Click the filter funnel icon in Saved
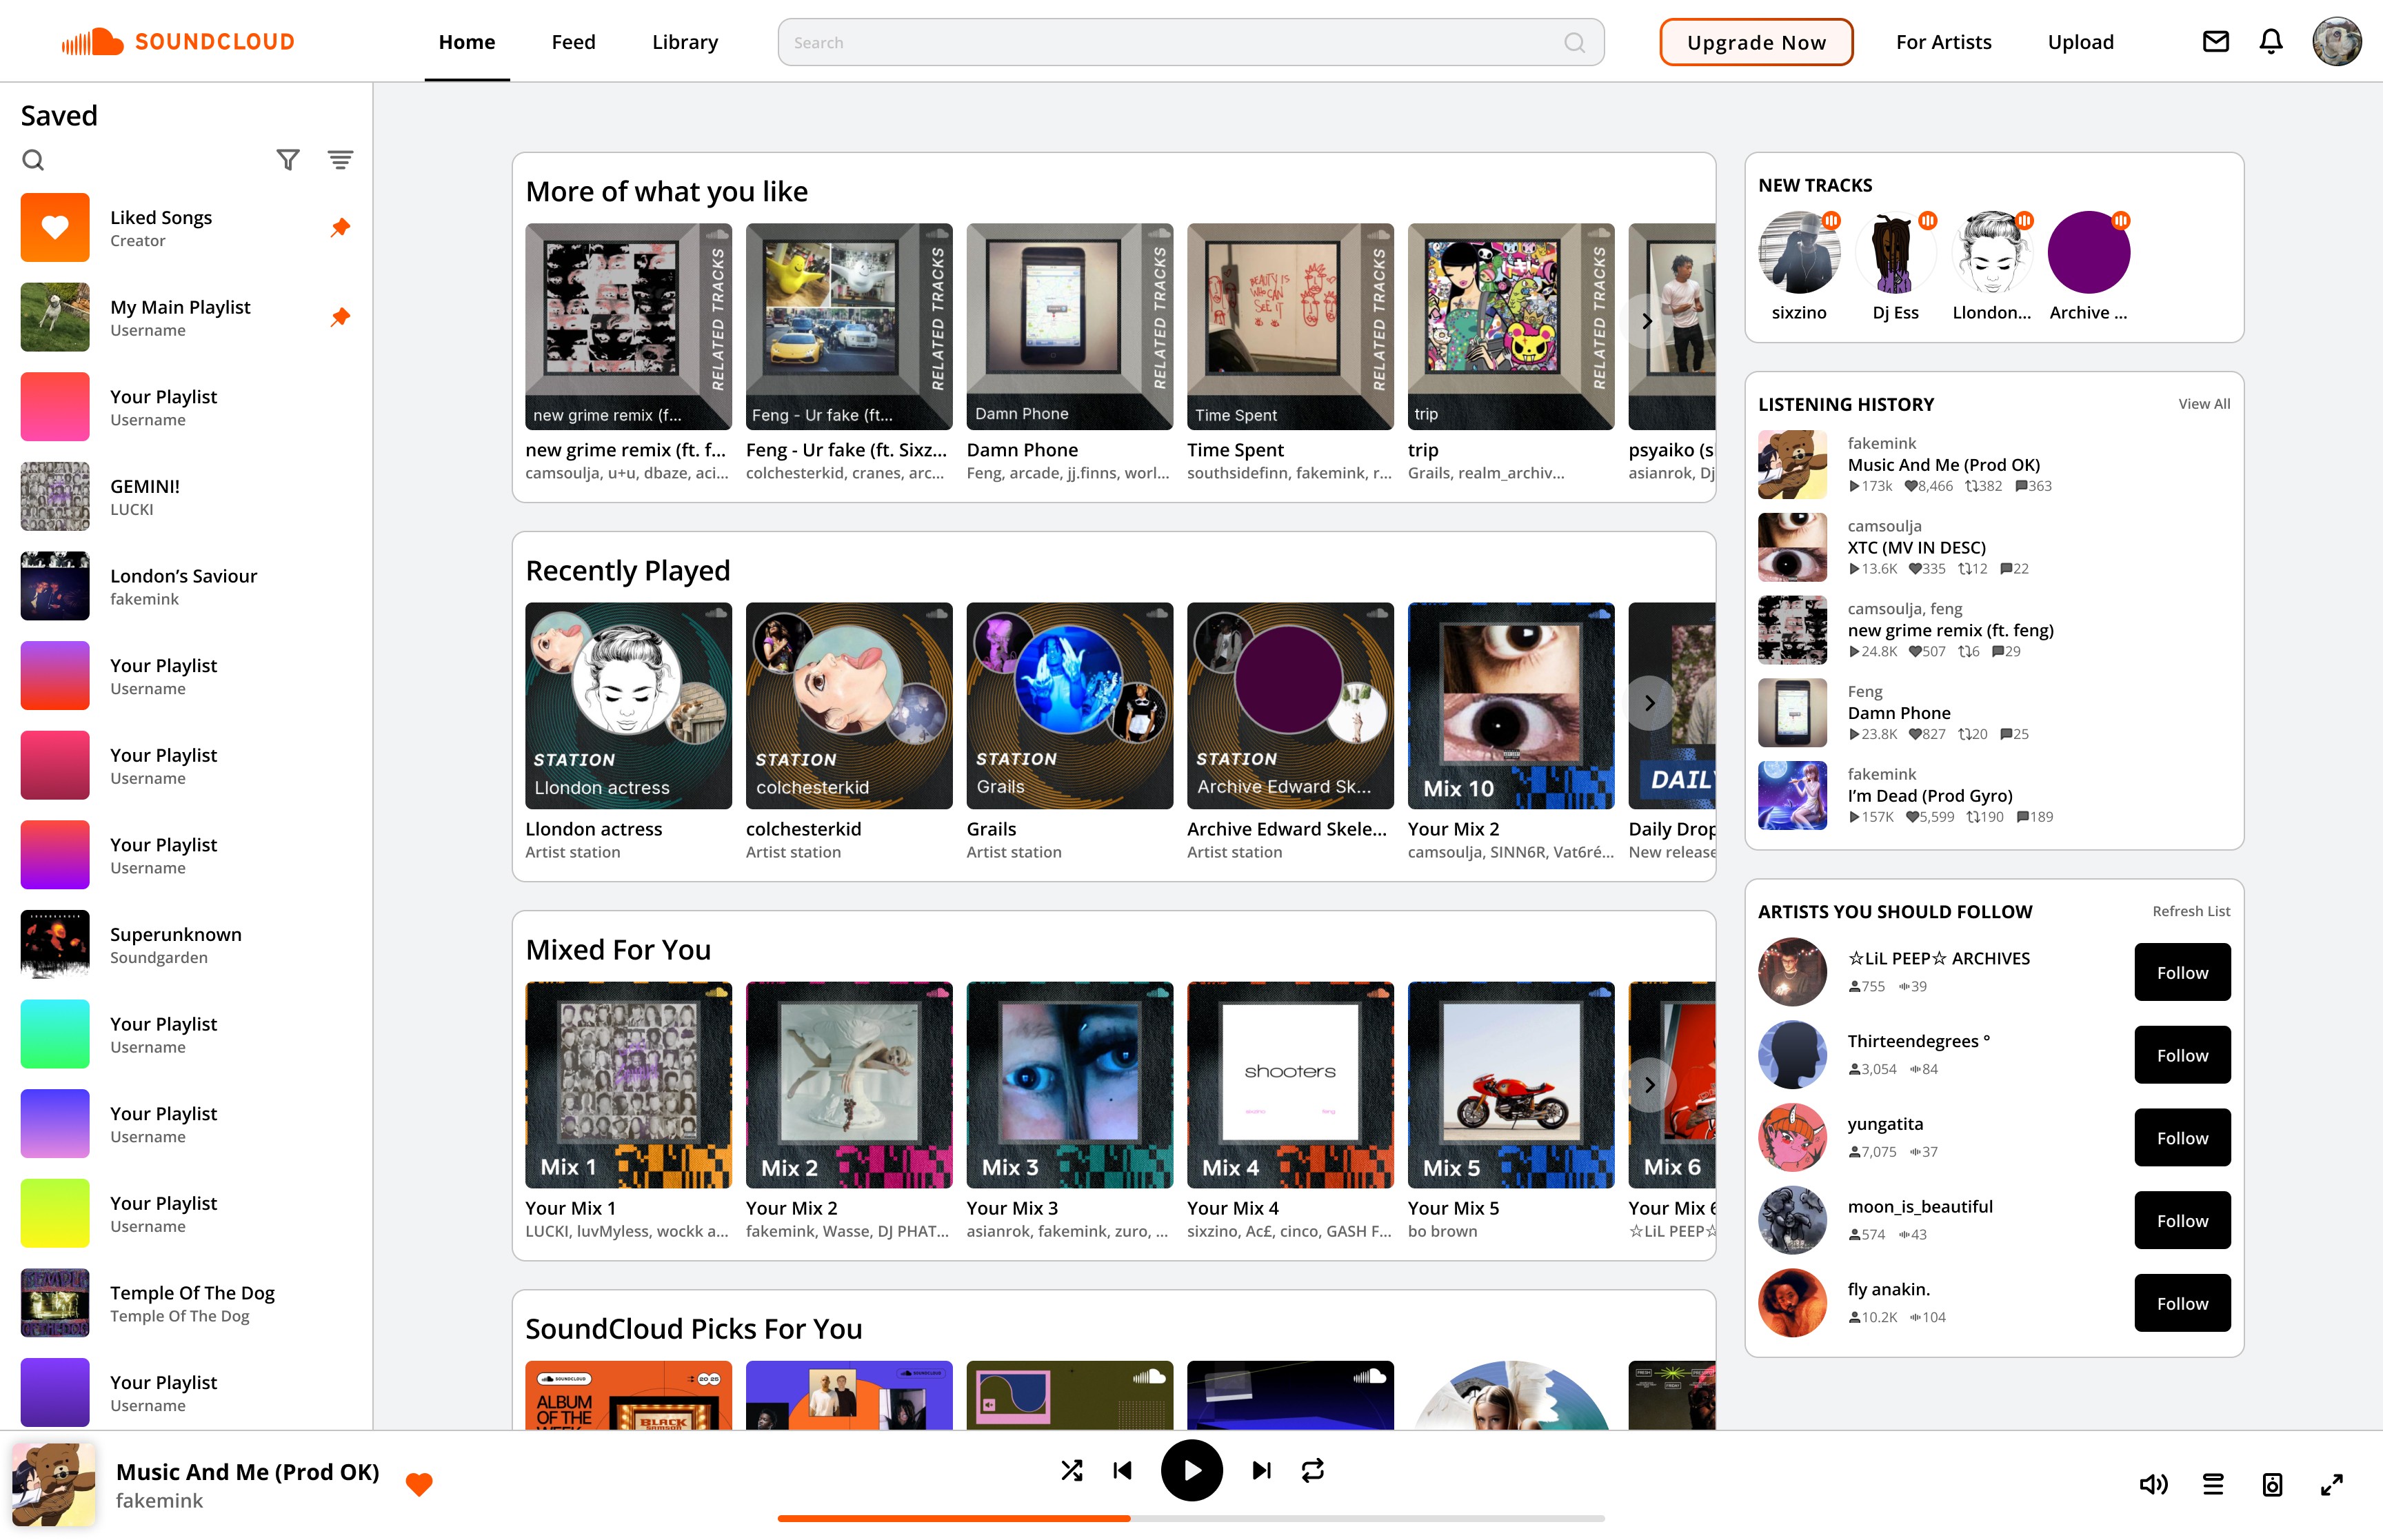This screenshot has width=2383, height=1540. click(288, 160)
